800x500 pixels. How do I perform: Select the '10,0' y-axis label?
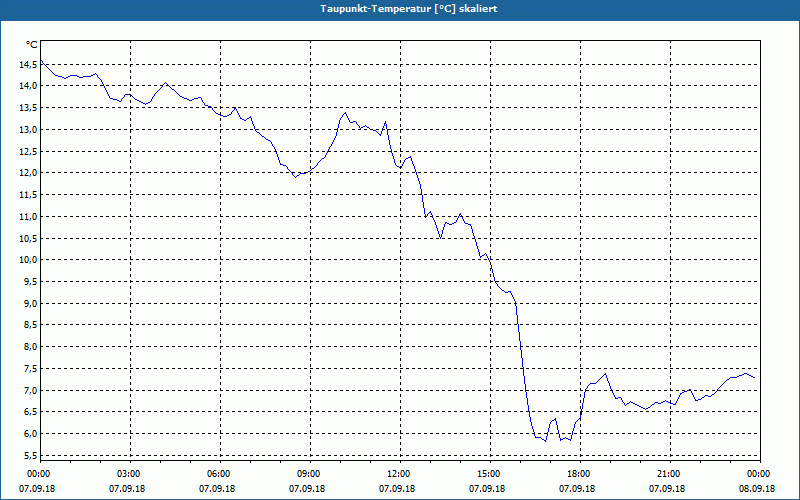click(x=29, y=260)
